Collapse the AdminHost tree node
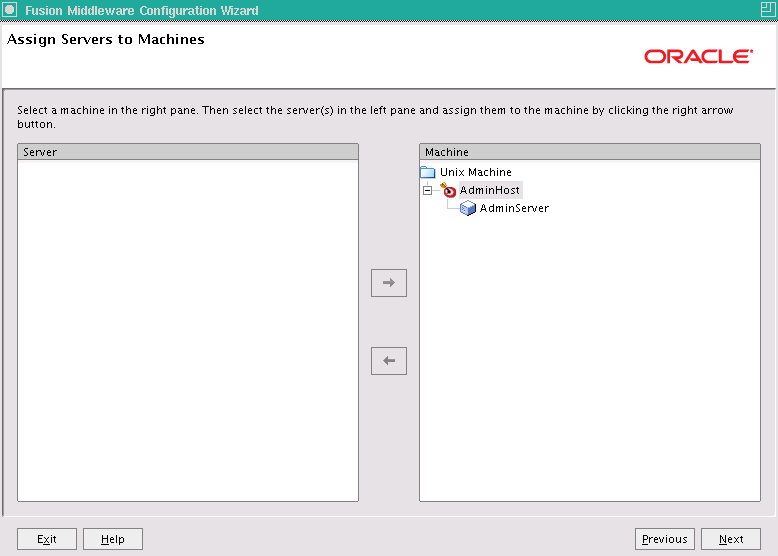 427,190
